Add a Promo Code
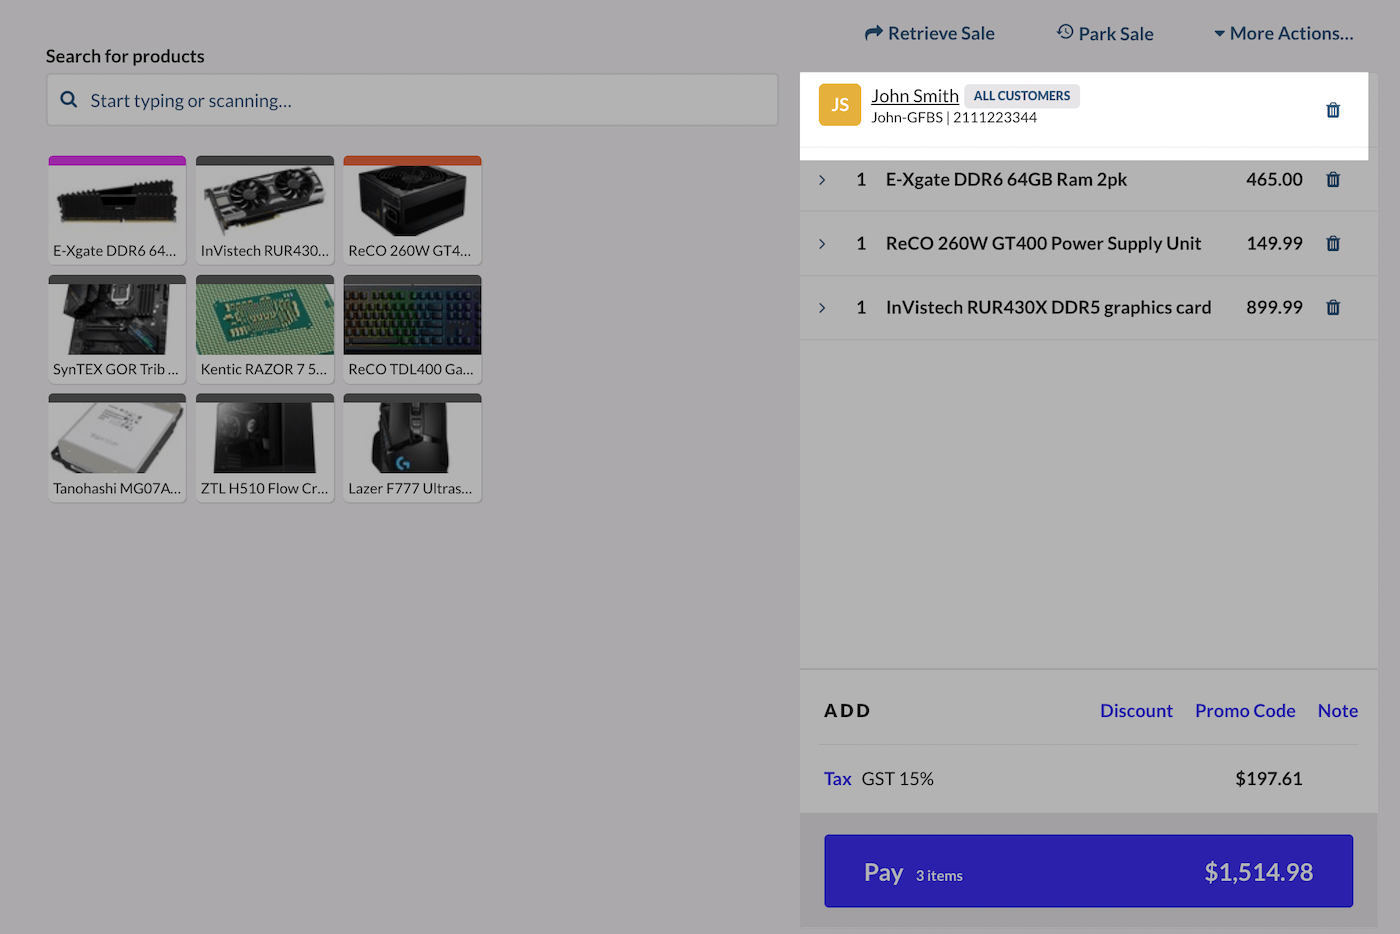Viewport: 1400px width, 934px height. (x=1245, y=710)
